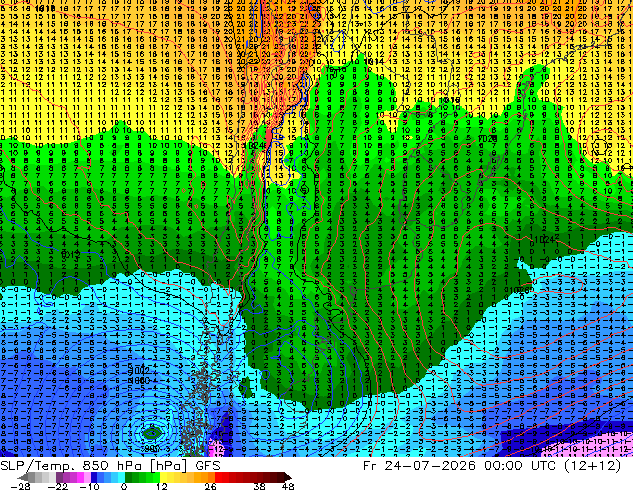Viewport: 634px width, 490px height.
Task: Click the '-22' legend label
Action: point(57,486)
